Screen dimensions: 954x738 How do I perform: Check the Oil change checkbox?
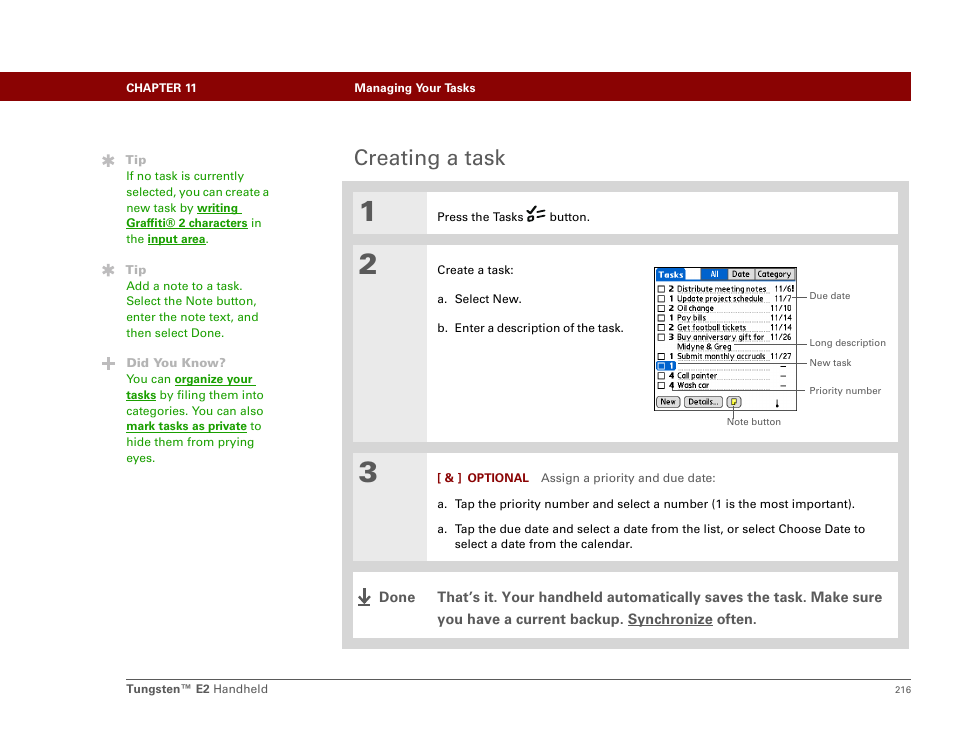pos(661,308)
